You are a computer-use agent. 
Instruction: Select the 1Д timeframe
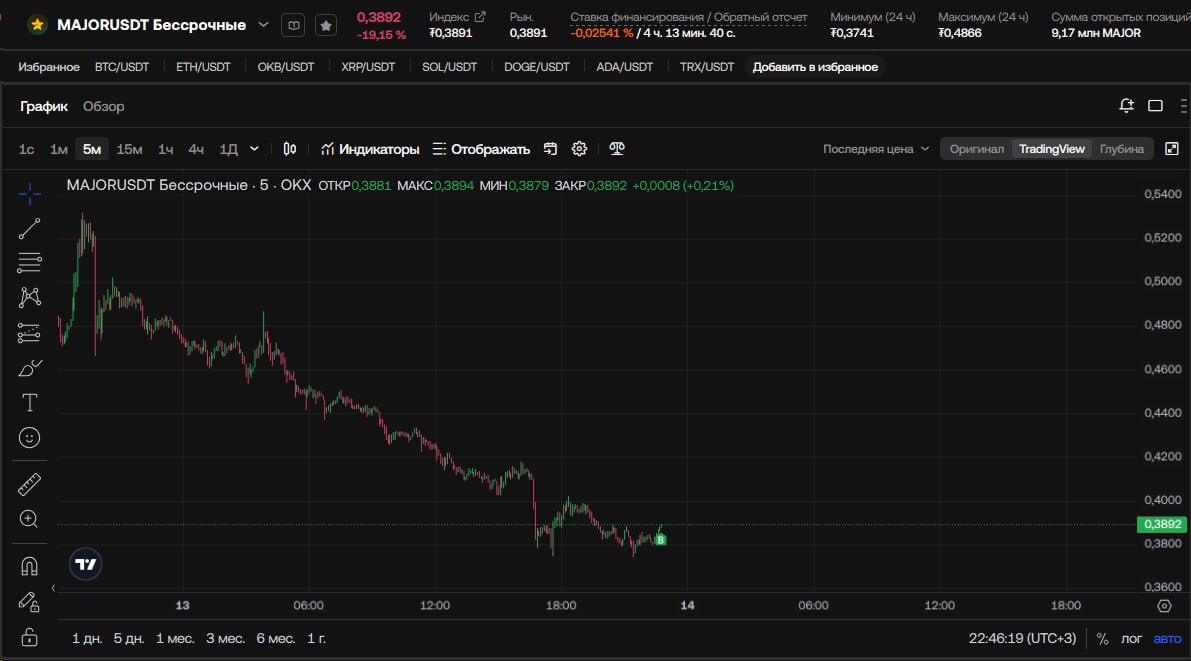point(229,149)
